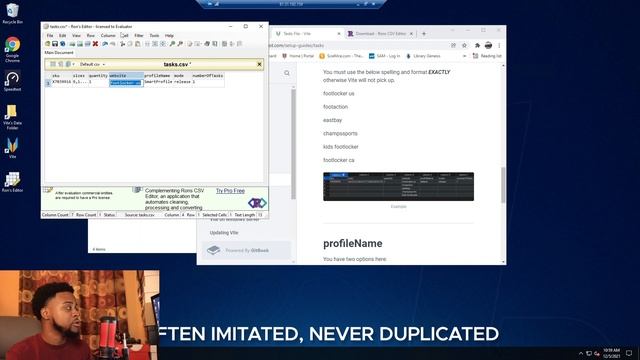Image resolution: width=640 pixels, height=360 pixels.
Task: Open the Tools menu in Ron's Editor
Action: tap(154, 36)
